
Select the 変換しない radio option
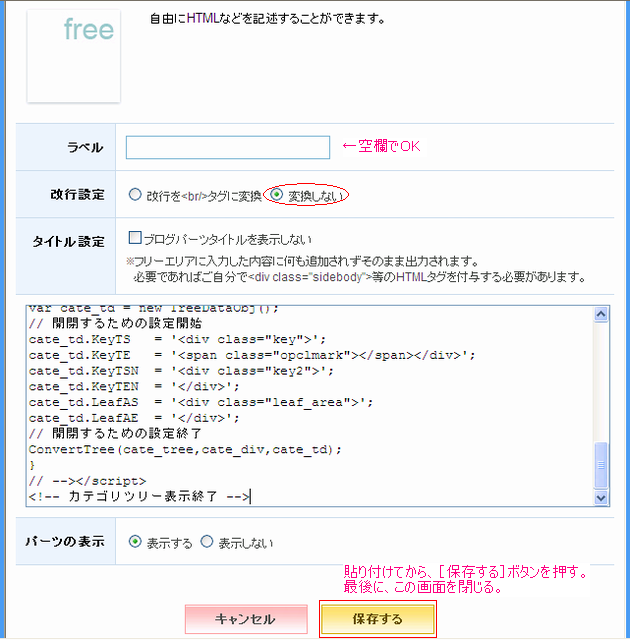coord(277,195)
